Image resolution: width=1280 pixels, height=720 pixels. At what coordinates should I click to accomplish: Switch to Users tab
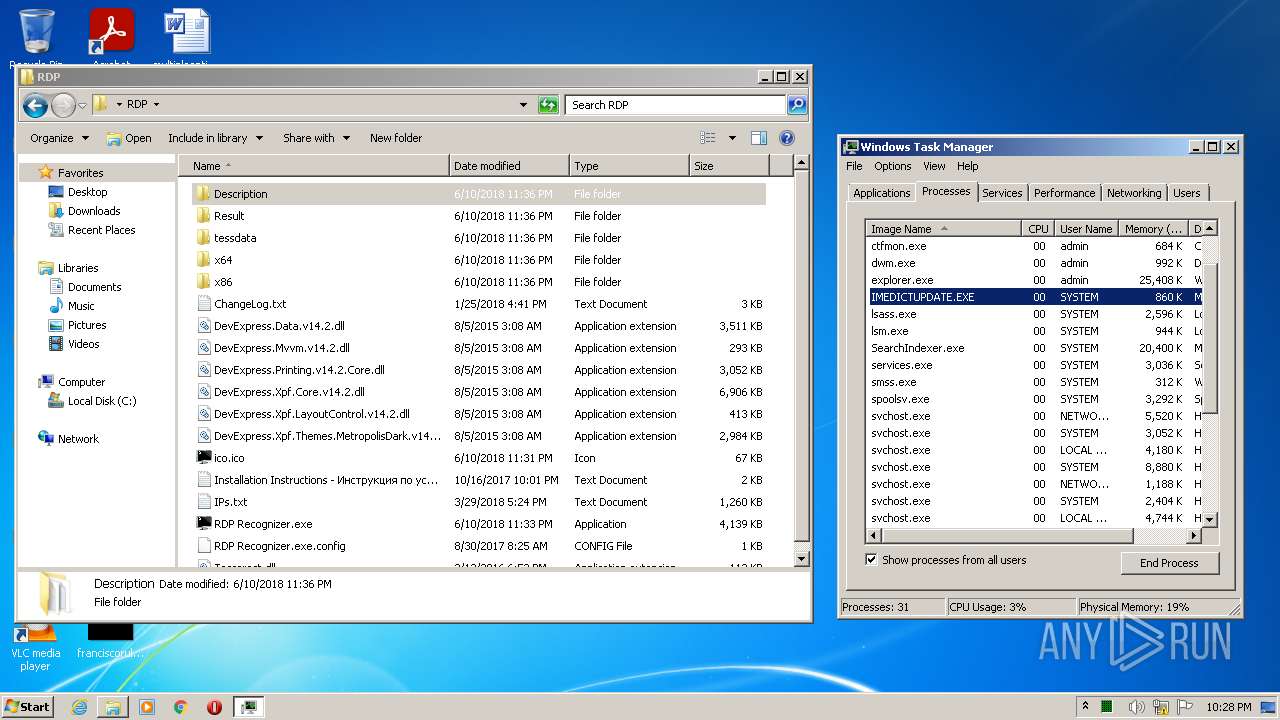[x=1187, y=193]
